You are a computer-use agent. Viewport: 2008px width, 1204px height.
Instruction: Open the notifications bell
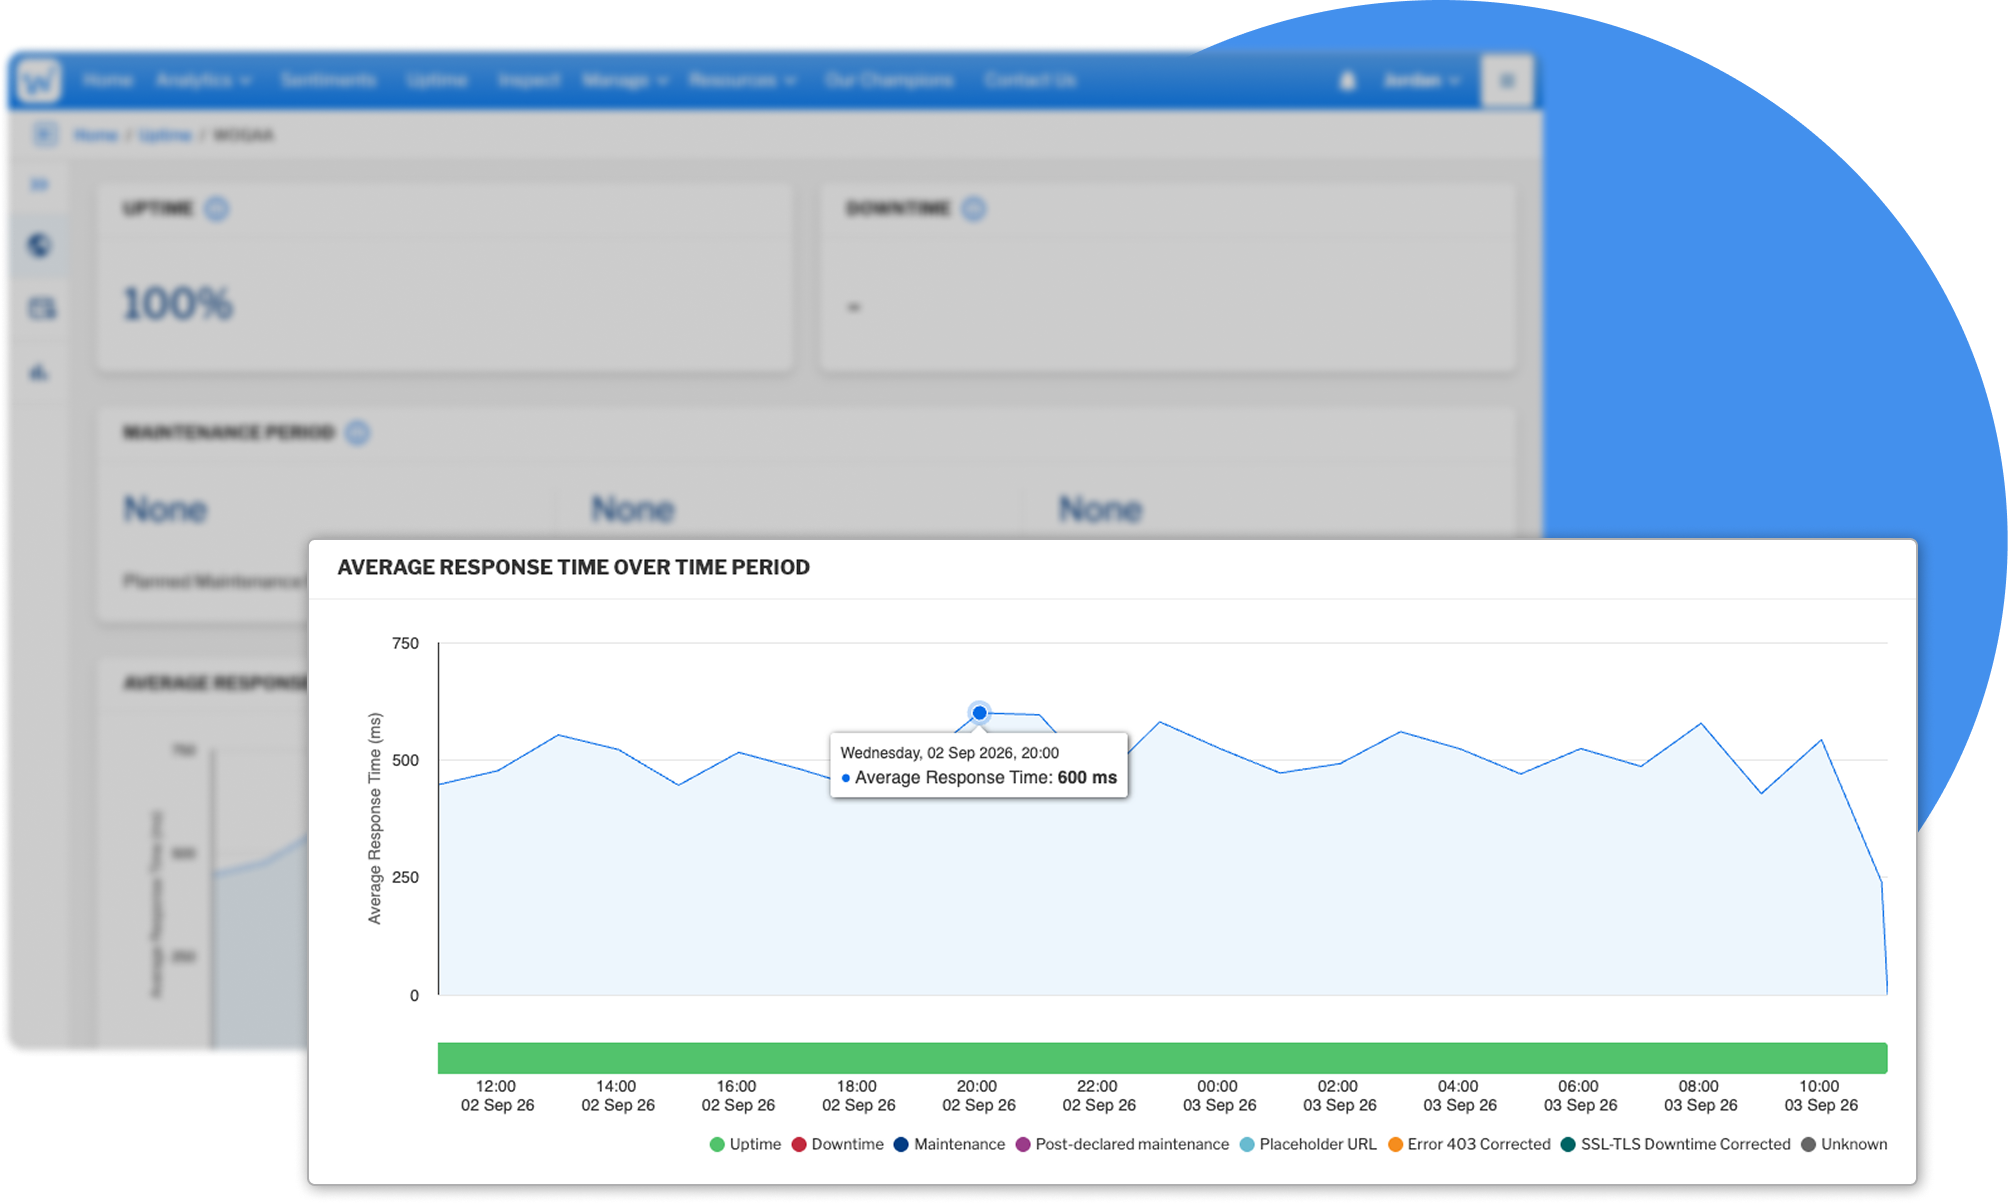pyautogui.click(x=1347, y=81)
